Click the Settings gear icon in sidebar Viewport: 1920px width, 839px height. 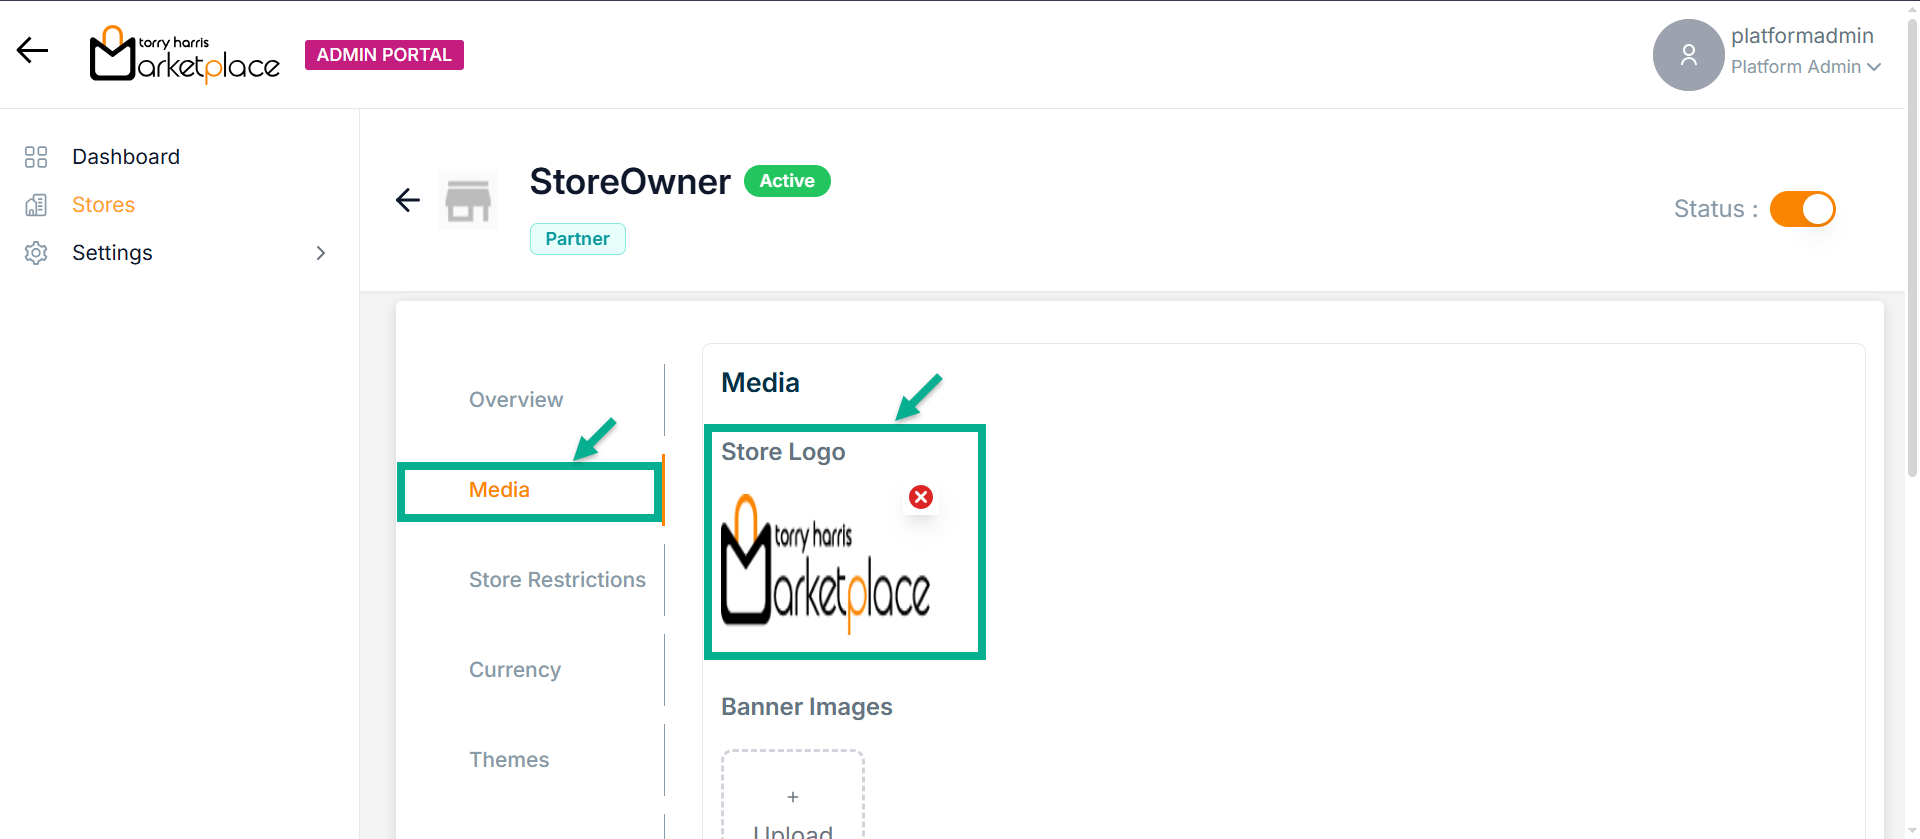[36, 253]
